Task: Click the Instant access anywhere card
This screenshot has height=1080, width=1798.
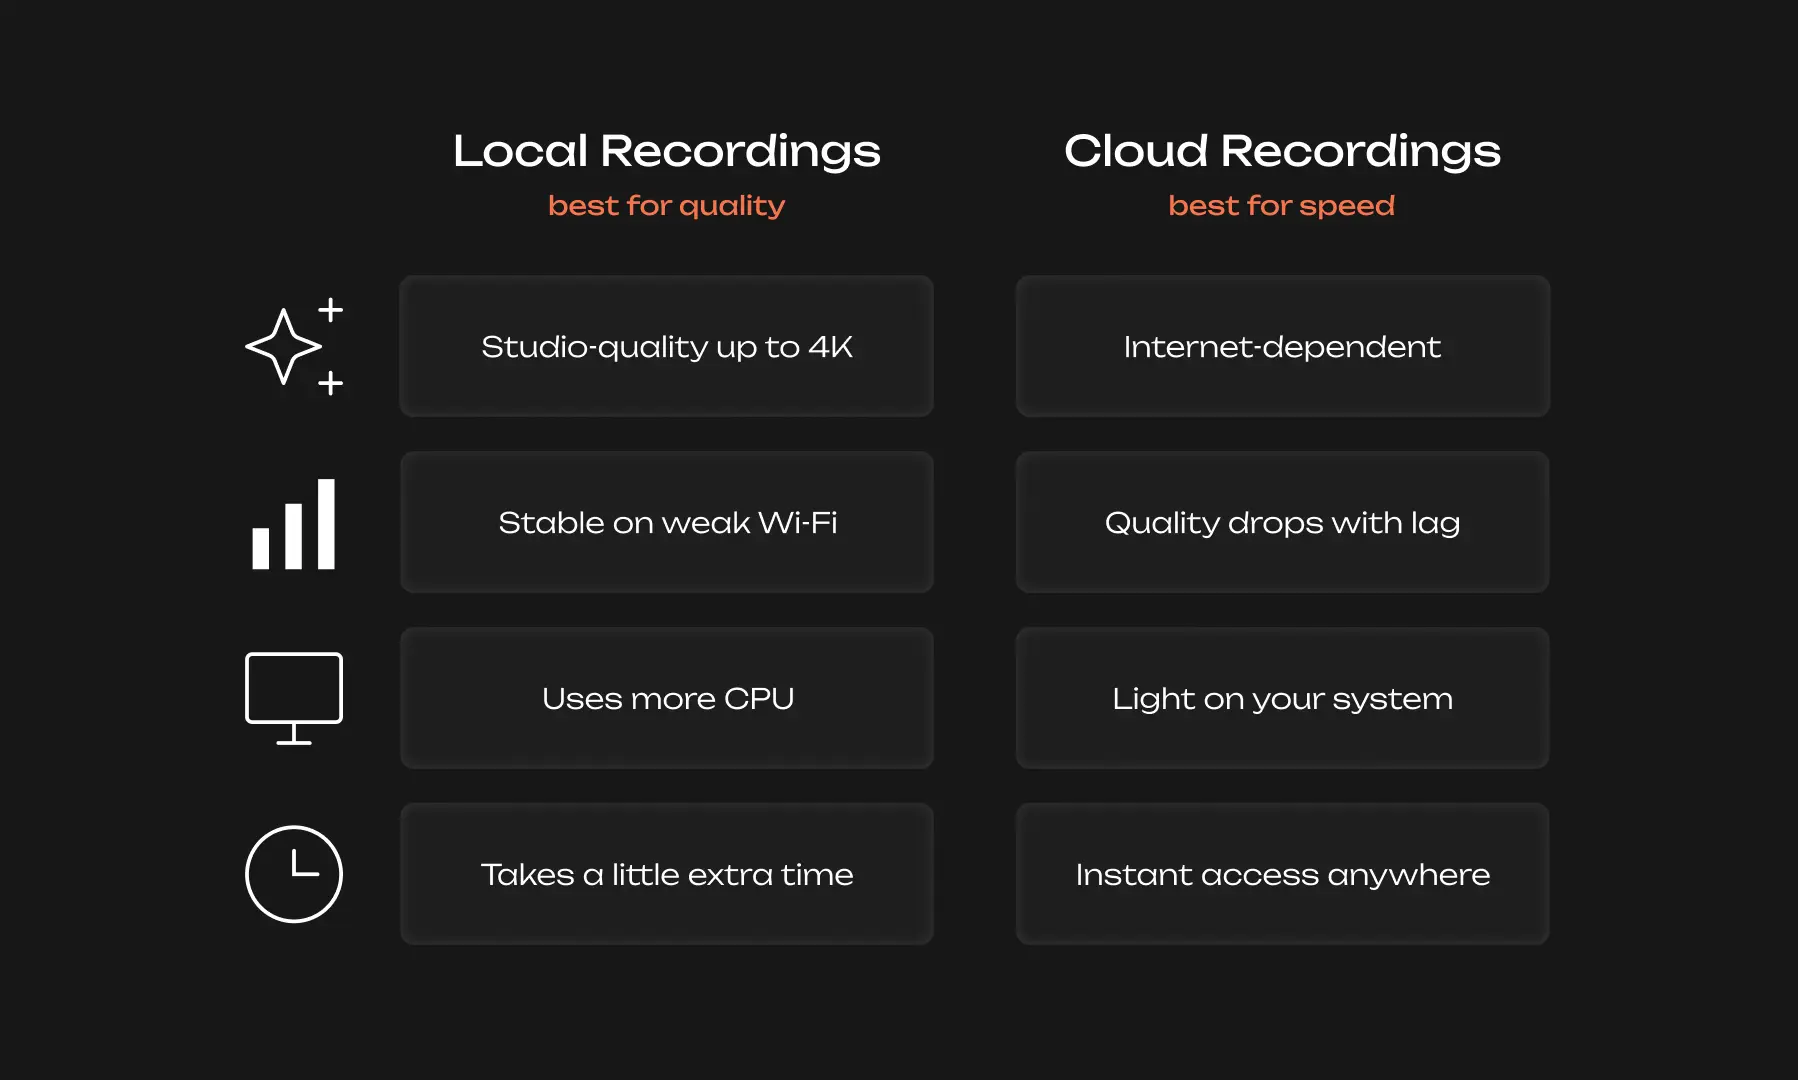Action: tap(1282, 874)
